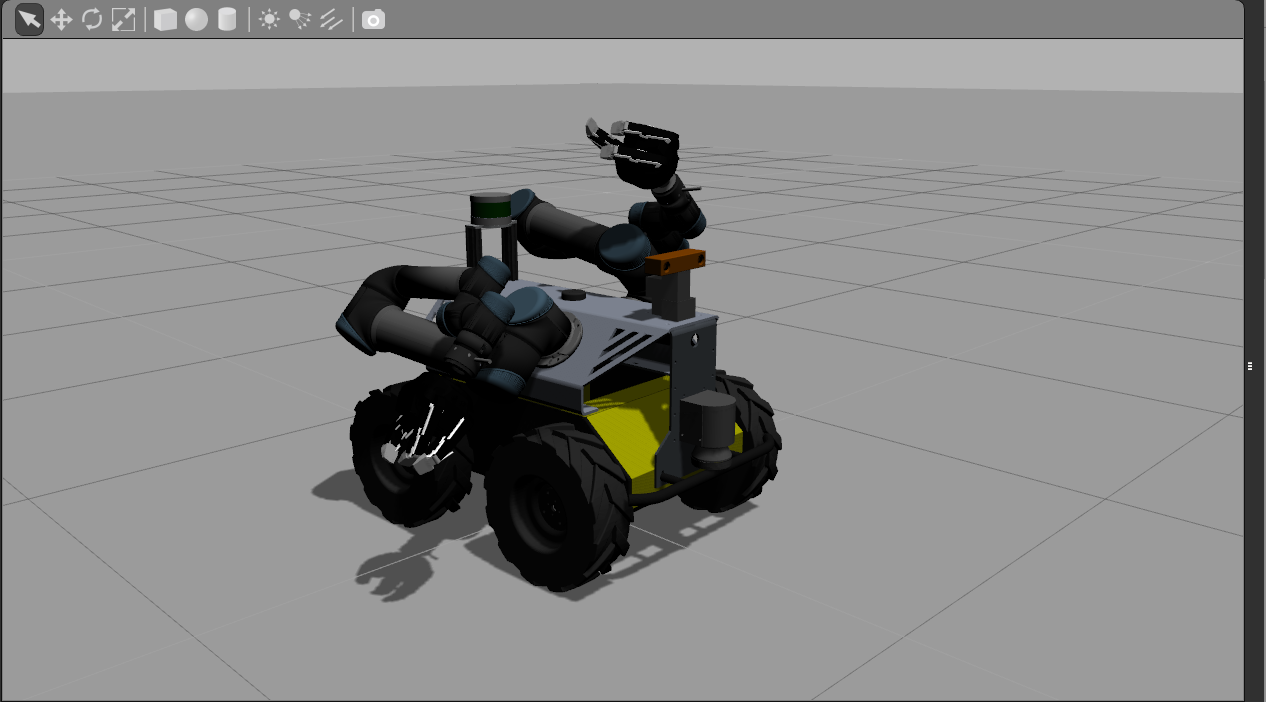Add a spot light
Viewport: 1266px width, 702px height.
[300, 19]
